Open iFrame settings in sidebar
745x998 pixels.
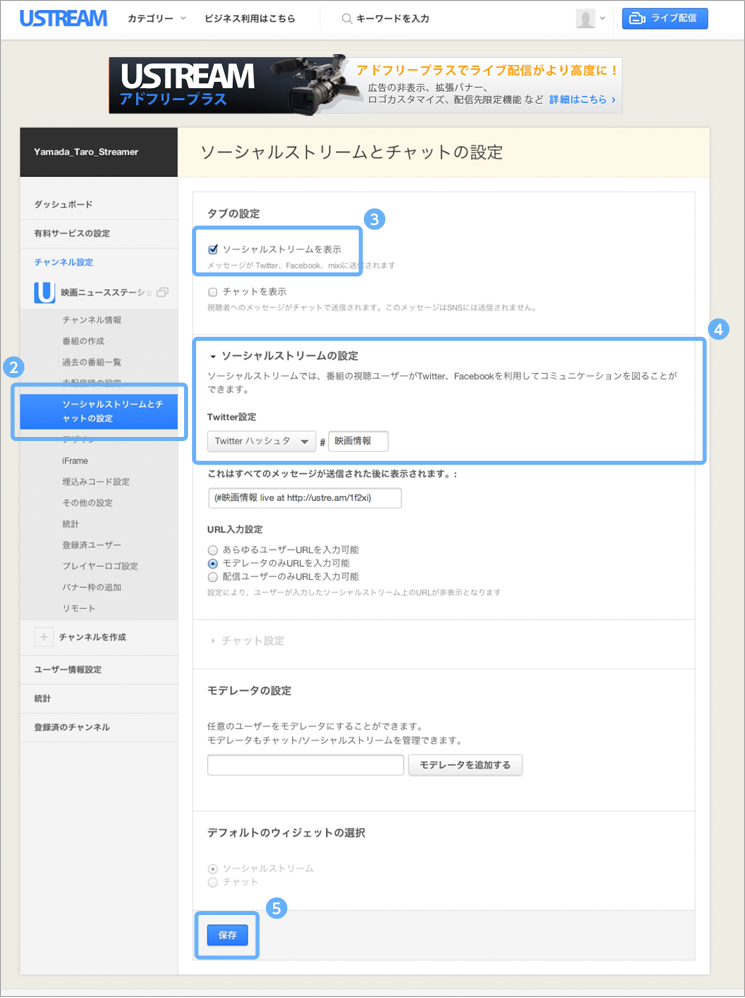click(x=75, y=461)
